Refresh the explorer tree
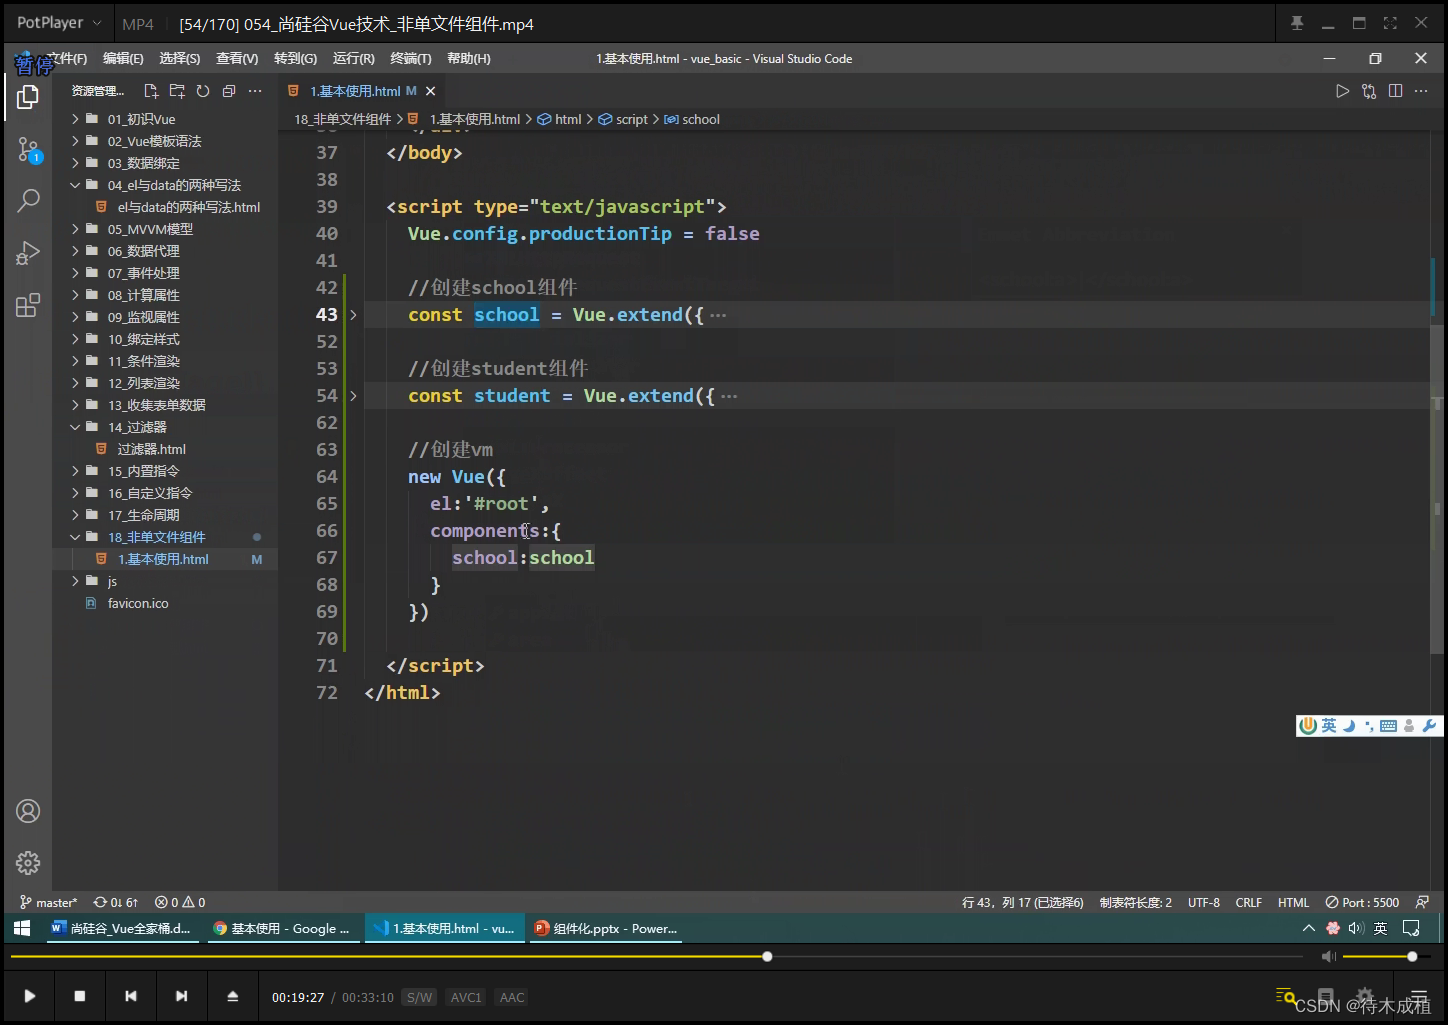 tap(203, 91)
